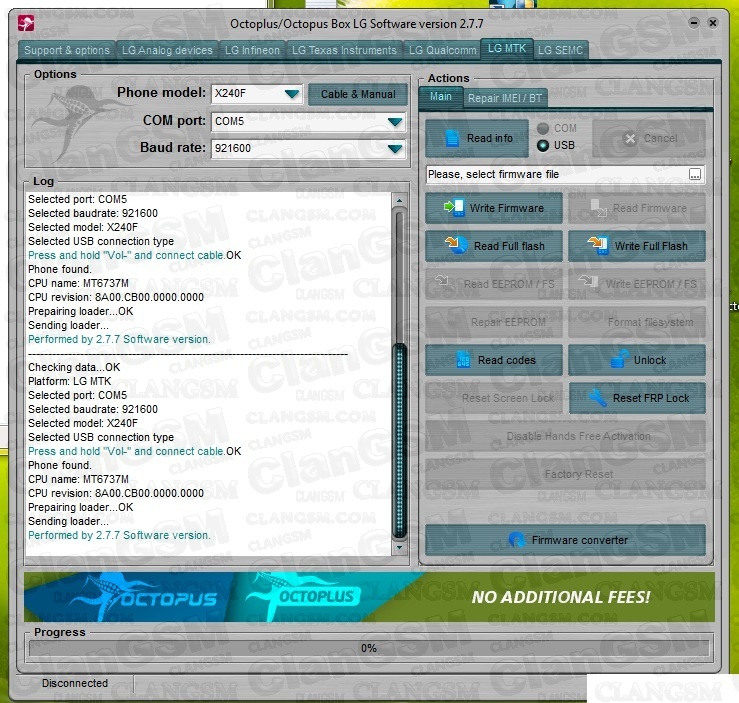
Task: Click the Write Firmware arrow icon
Action: coord(454,208)
